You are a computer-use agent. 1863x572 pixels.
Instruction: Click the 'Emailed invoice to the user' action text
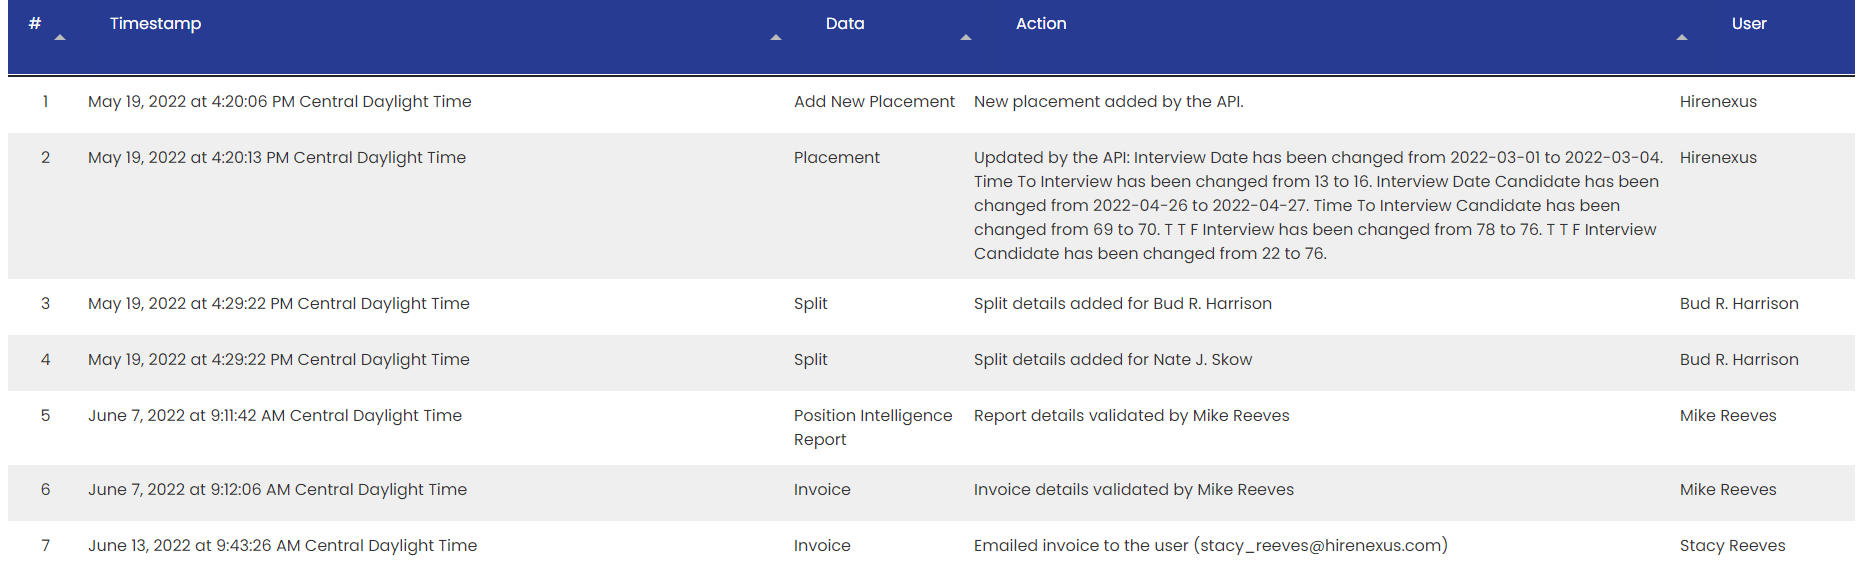[x=1211, y=545]
